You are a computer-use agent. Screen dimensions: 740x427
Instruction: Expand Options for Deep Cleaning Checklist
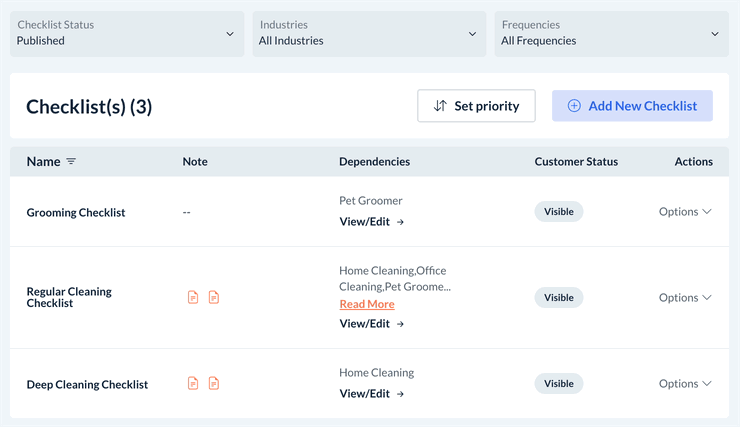click(685, 384)
